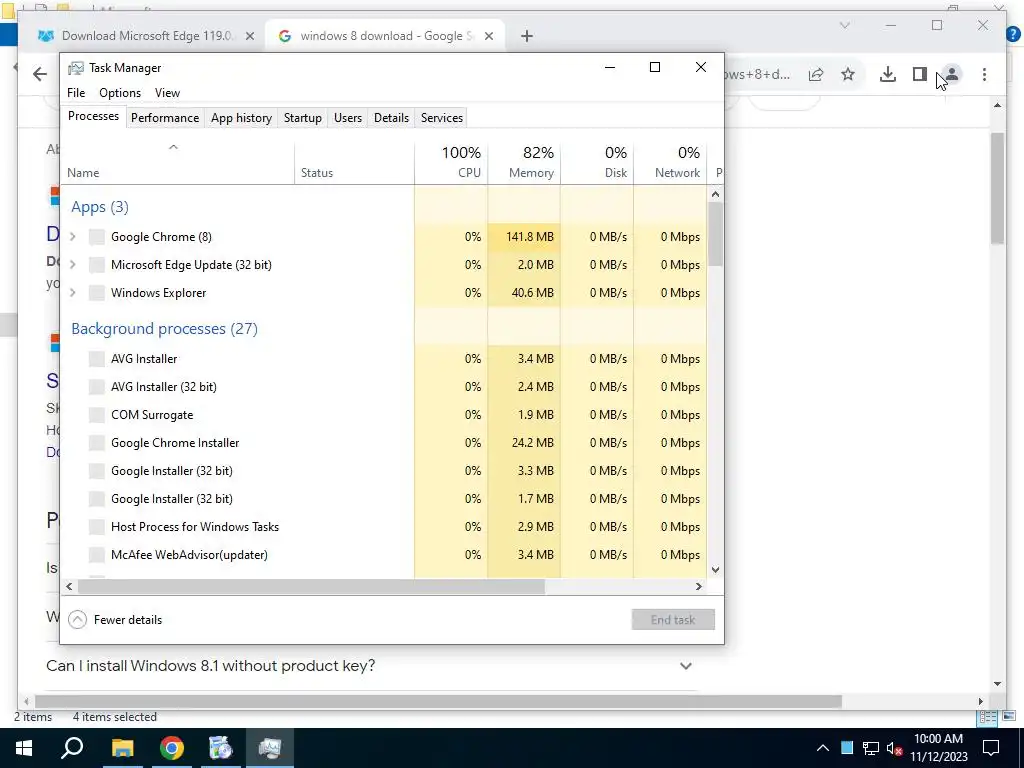Viewport: 1024px width, 768px height.
Task: Click the COM Surrogate process icon
Action: point(97,415)
